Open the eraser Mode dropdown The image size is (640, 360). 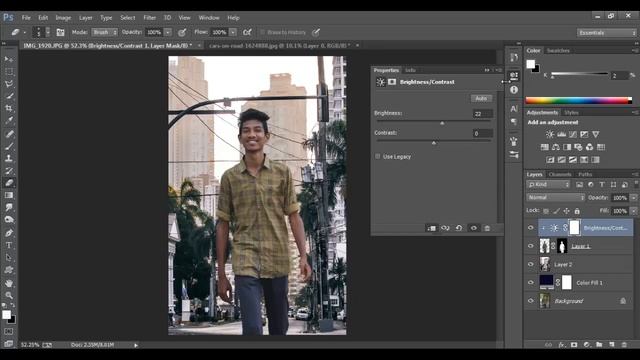click(105, 32)
